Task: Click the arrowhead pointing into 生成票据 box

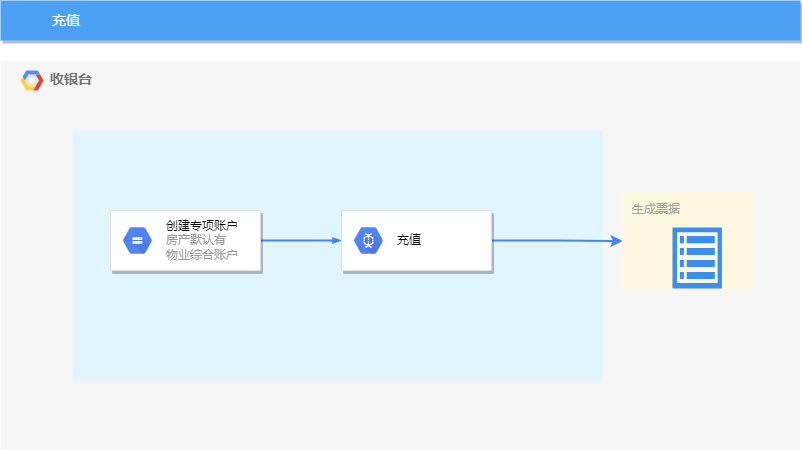Action: [616, 241]
